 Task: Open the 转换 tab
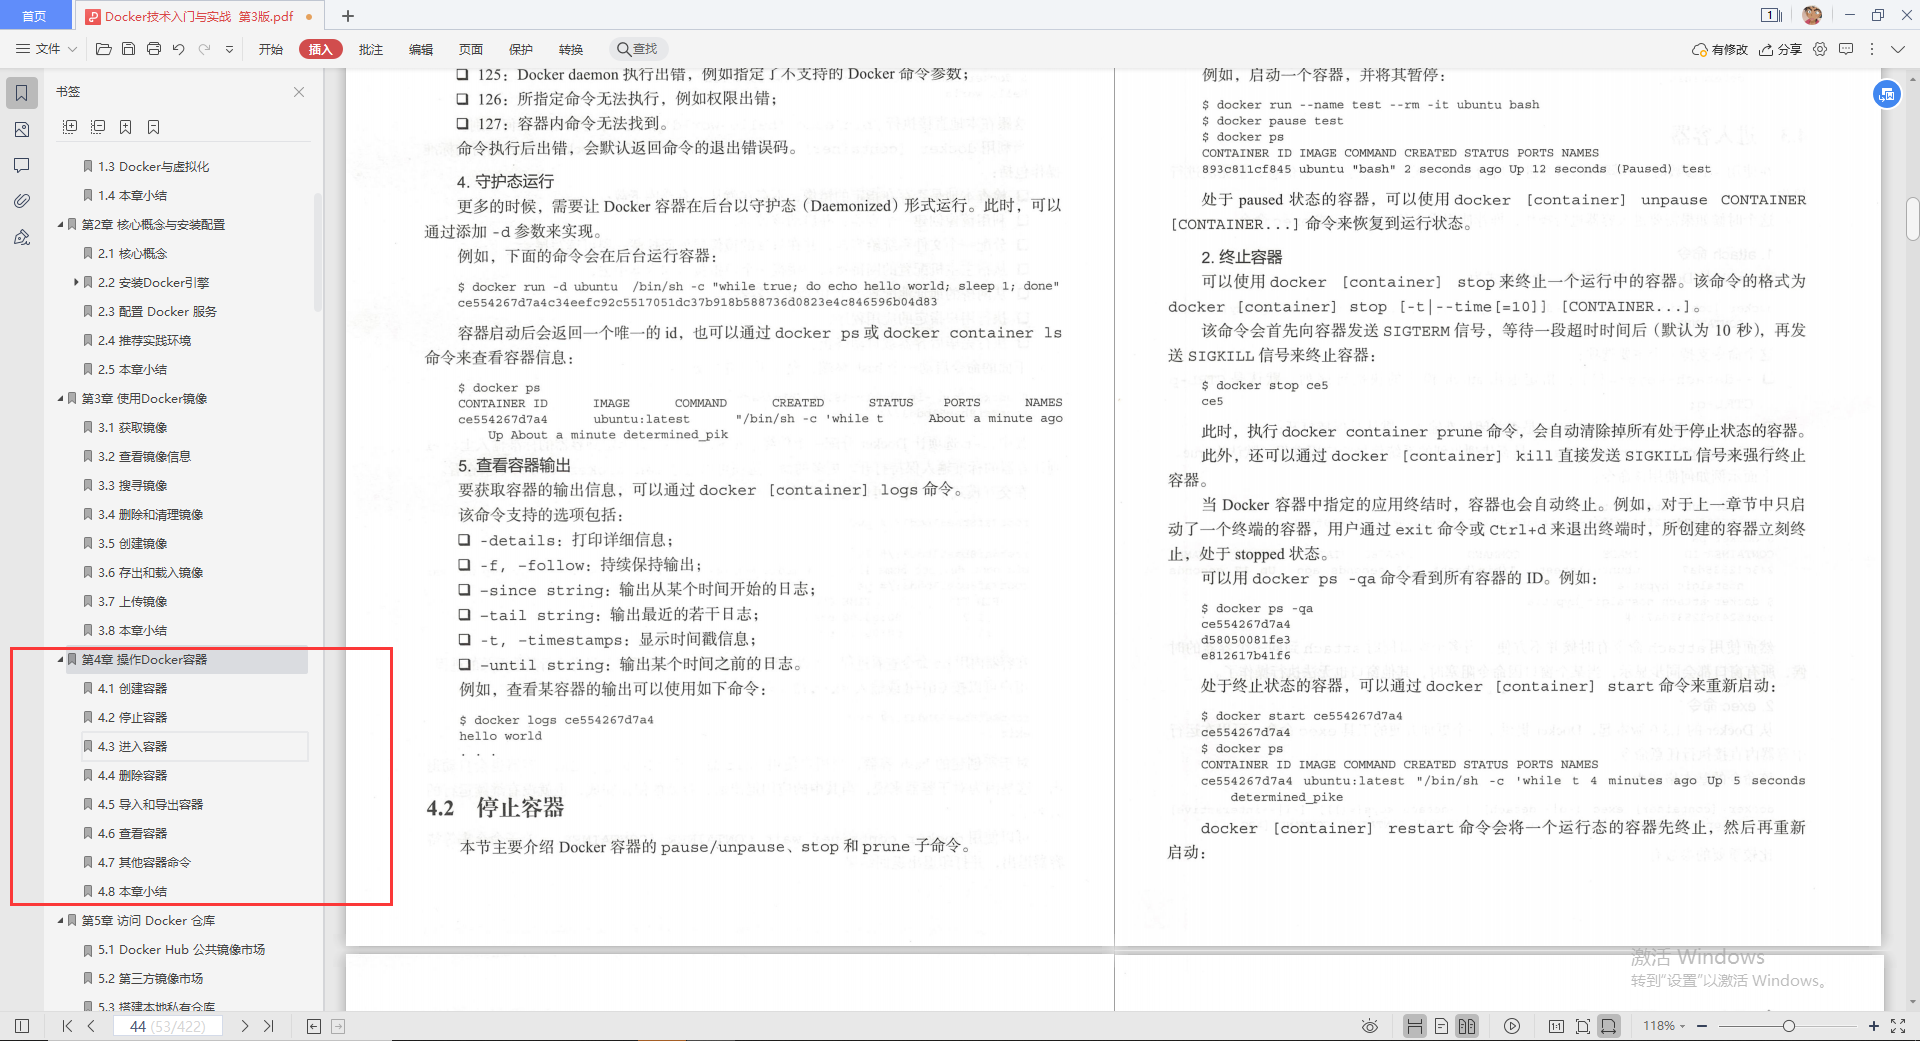571,49
